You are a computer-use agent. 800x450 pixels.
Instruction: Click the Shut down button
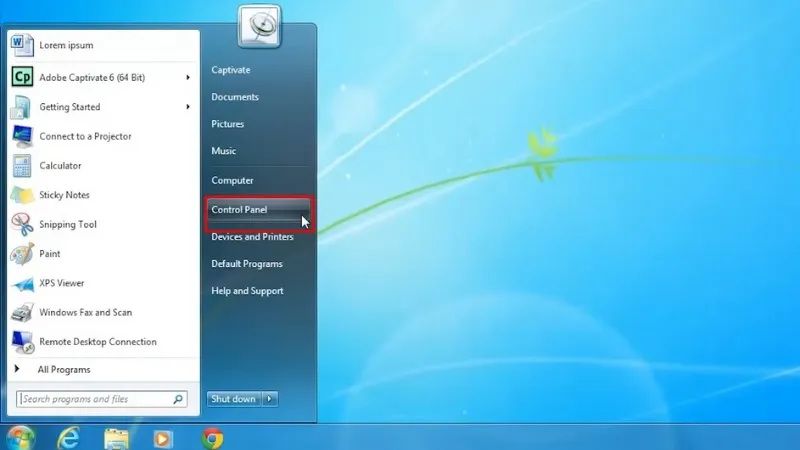pos(234,399)
